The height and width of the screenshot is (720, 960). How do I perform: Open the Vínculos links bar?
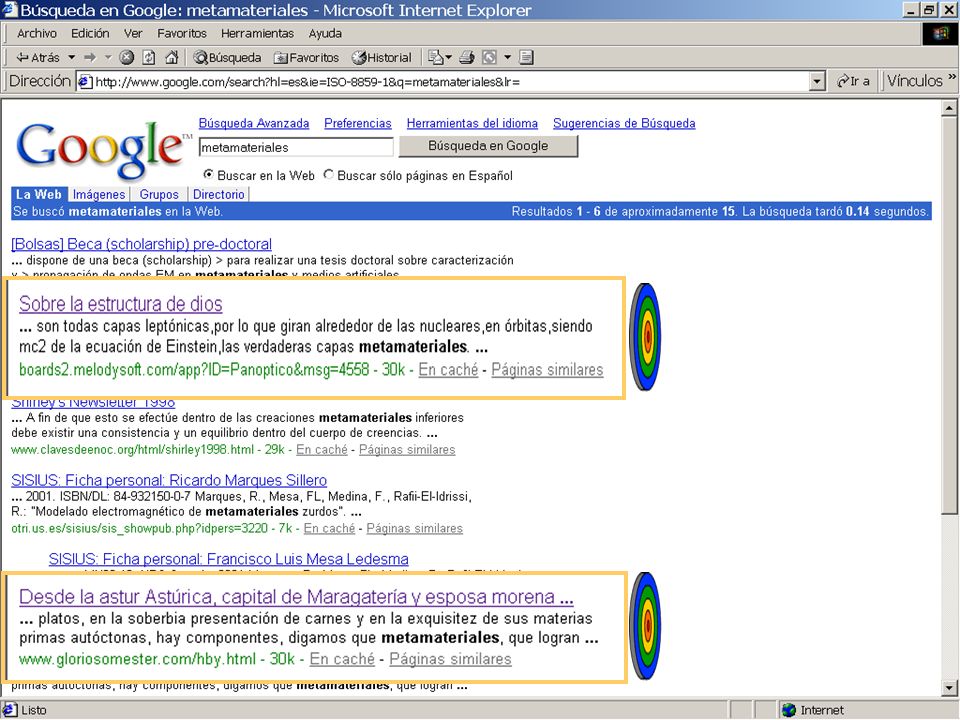pyautogui.click(x=915, y=81)
